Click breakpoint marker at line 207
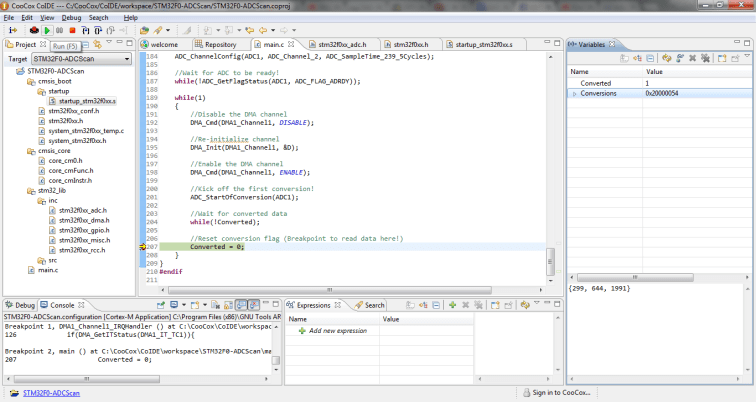The width and height of the screenshot is (756, 402). pos(143,247)
